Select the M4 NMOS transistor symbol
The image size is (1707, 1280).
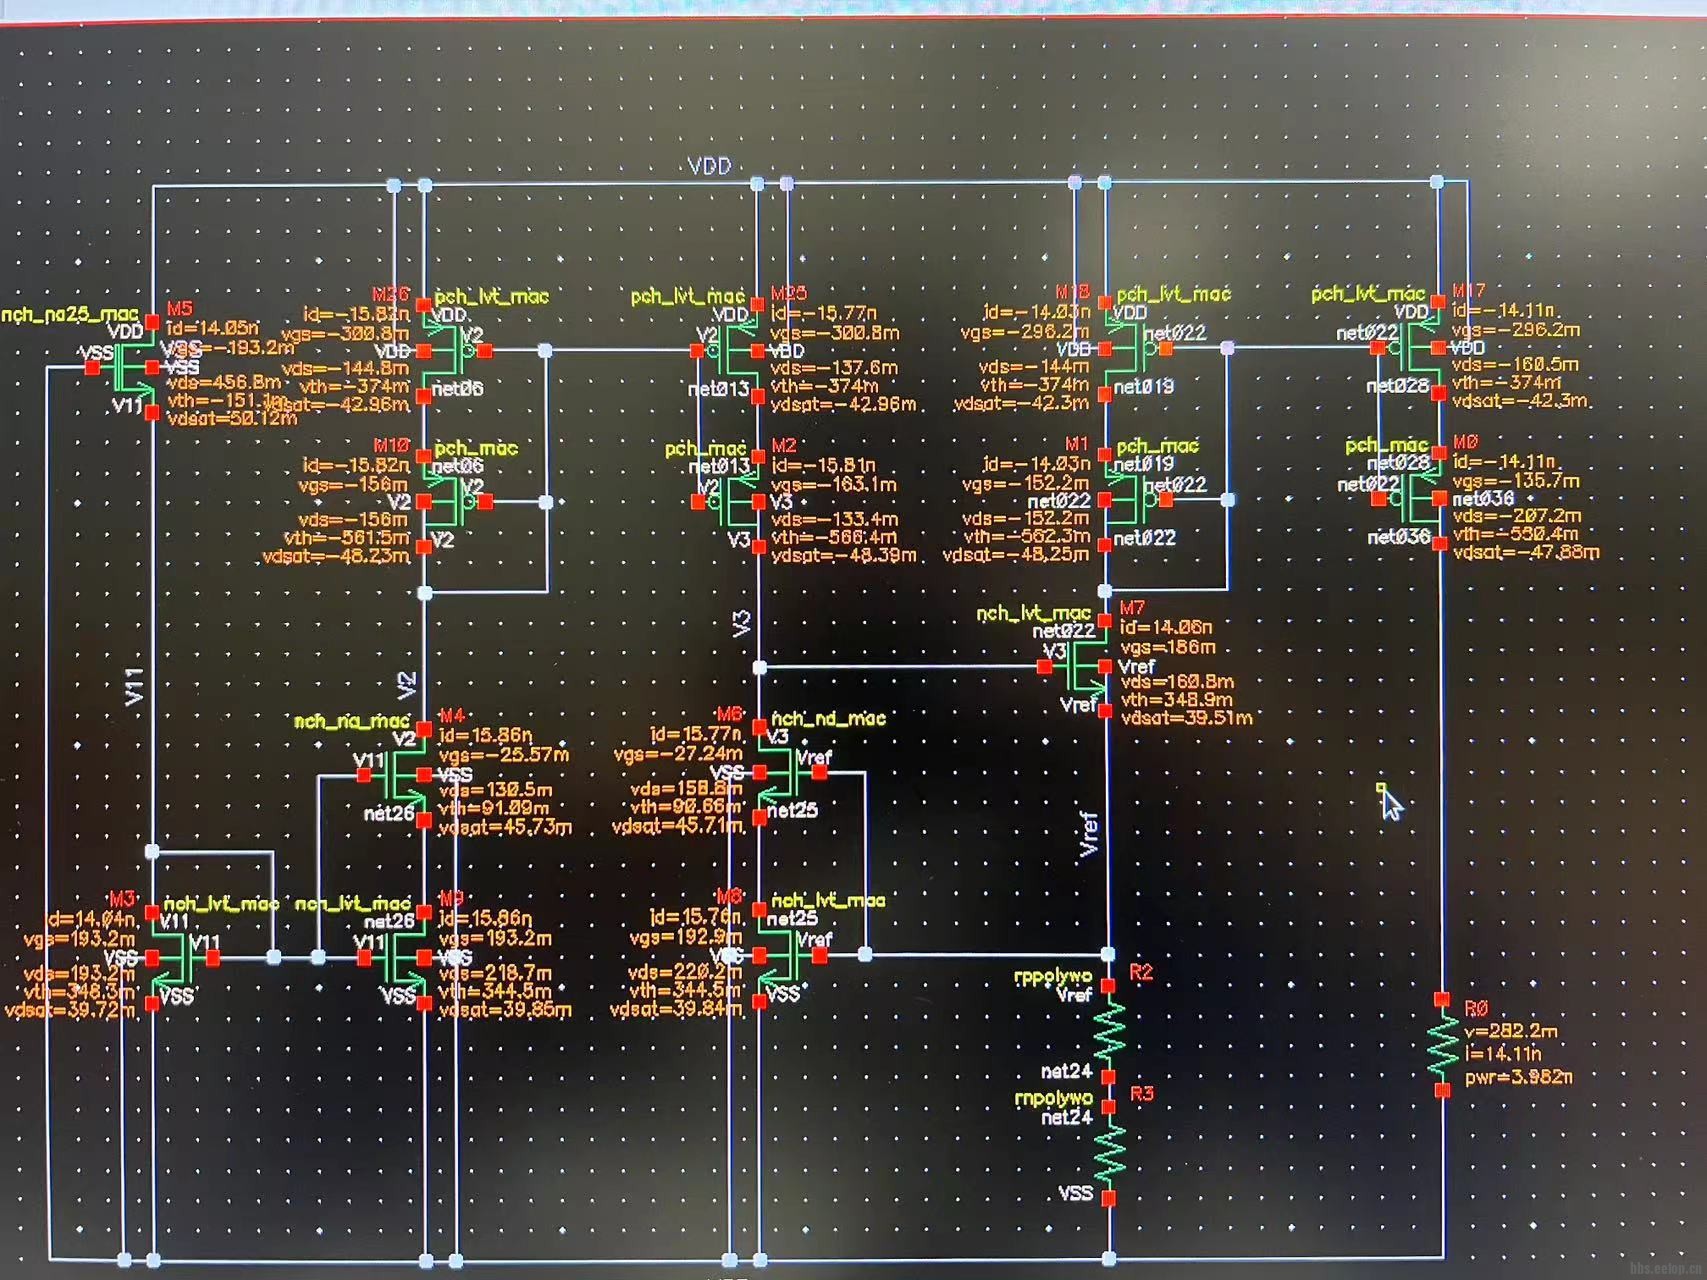click(x=395, y=774)
